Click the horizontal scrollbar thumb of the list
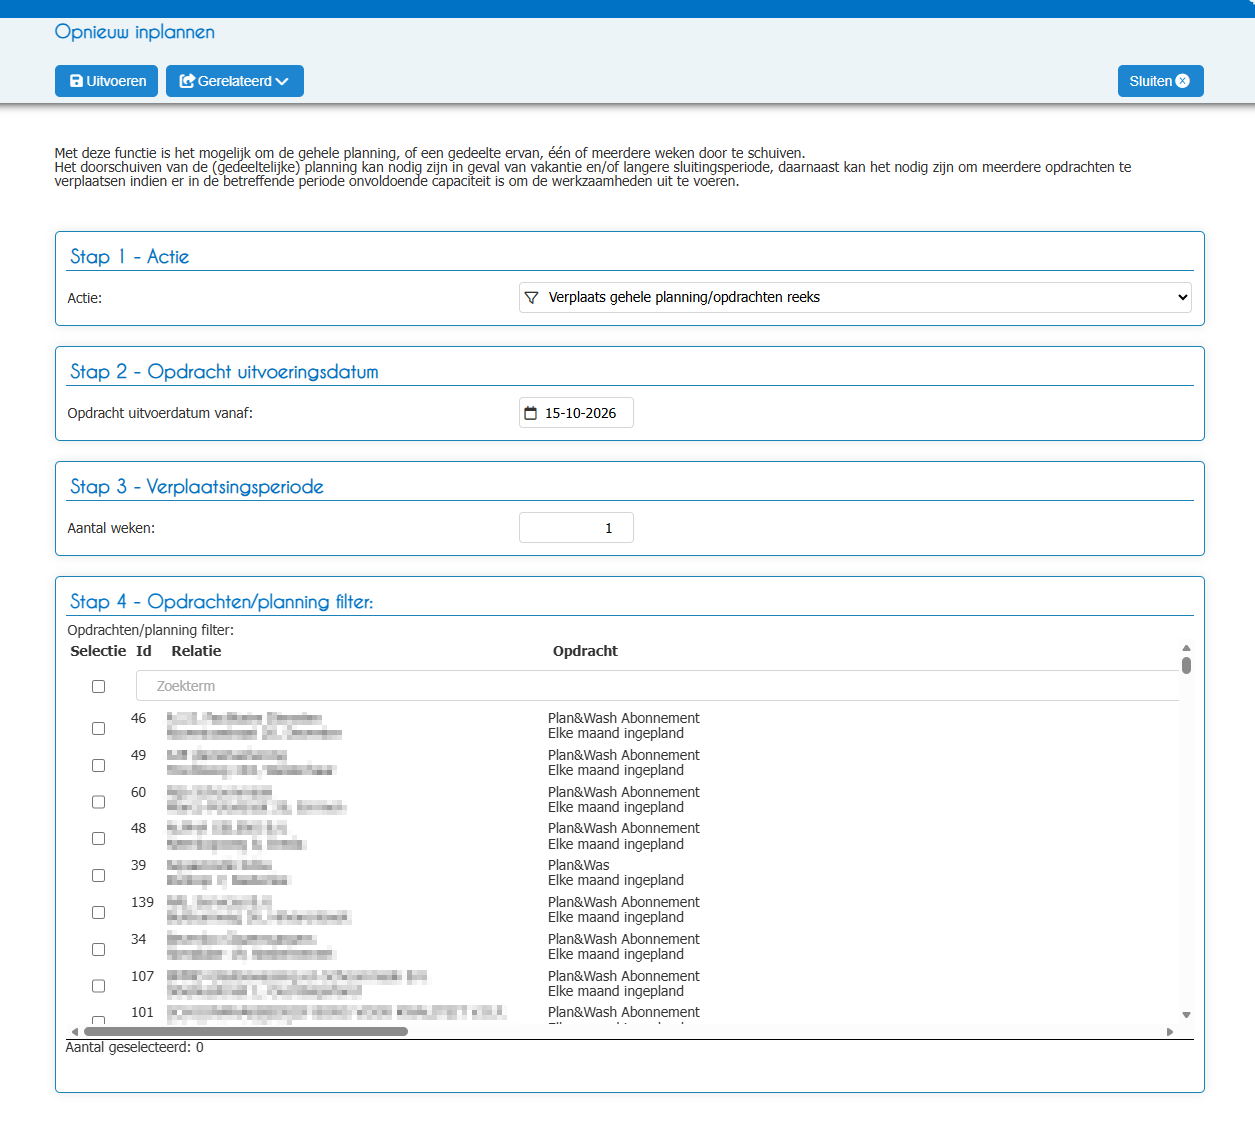Image resolution: width=1255 pixels, height=1136 pixels. (x=246, y=1032)
